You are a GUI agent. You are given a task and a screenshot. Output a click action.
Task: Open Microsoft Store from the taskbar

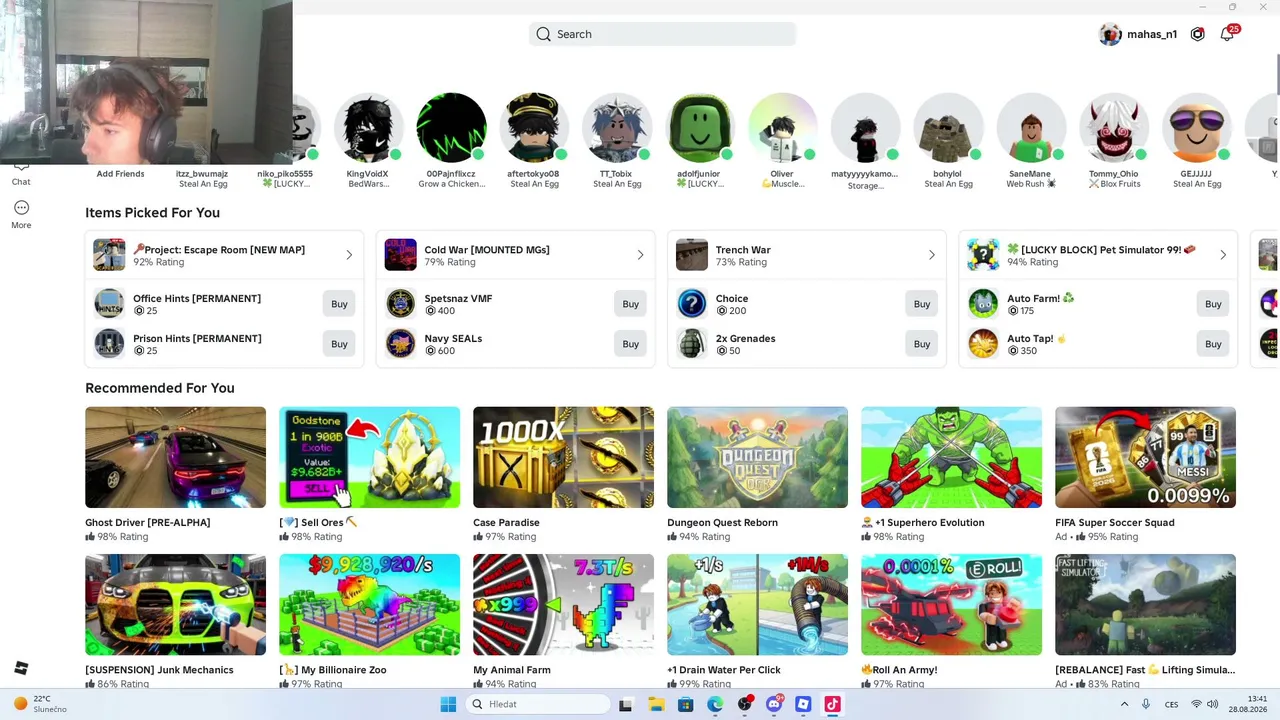(685, 704)
